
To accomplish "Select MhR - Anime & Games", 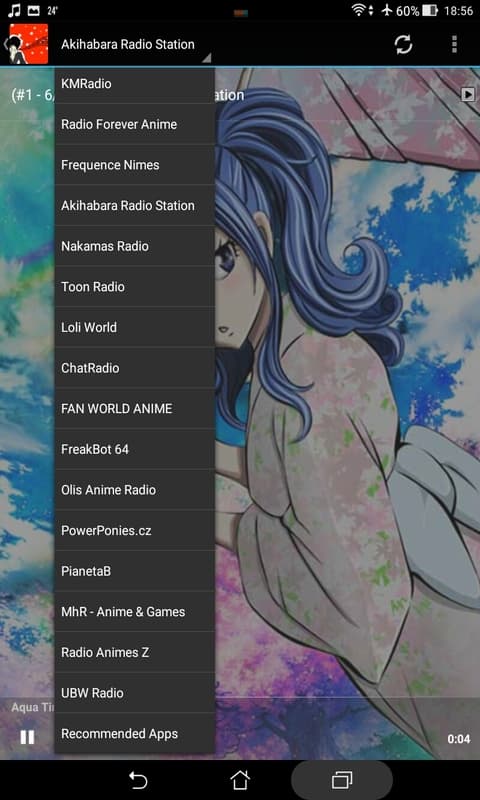I will coord(135,612).
